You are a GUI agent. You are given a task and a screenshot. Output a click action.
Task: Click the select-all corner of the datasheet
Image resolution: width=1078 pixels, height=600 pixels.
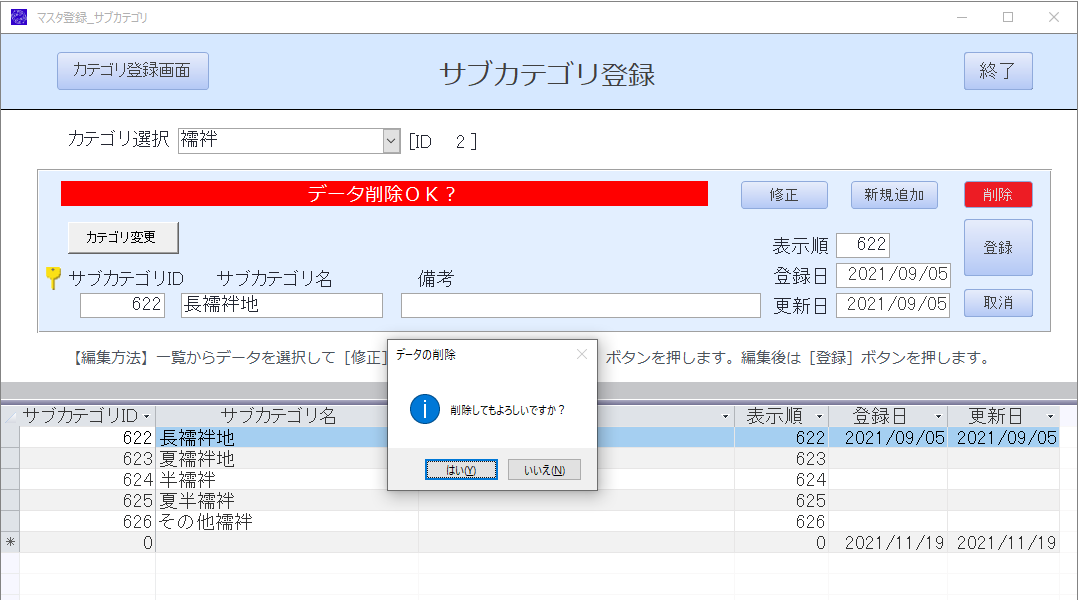click(10, 416)
